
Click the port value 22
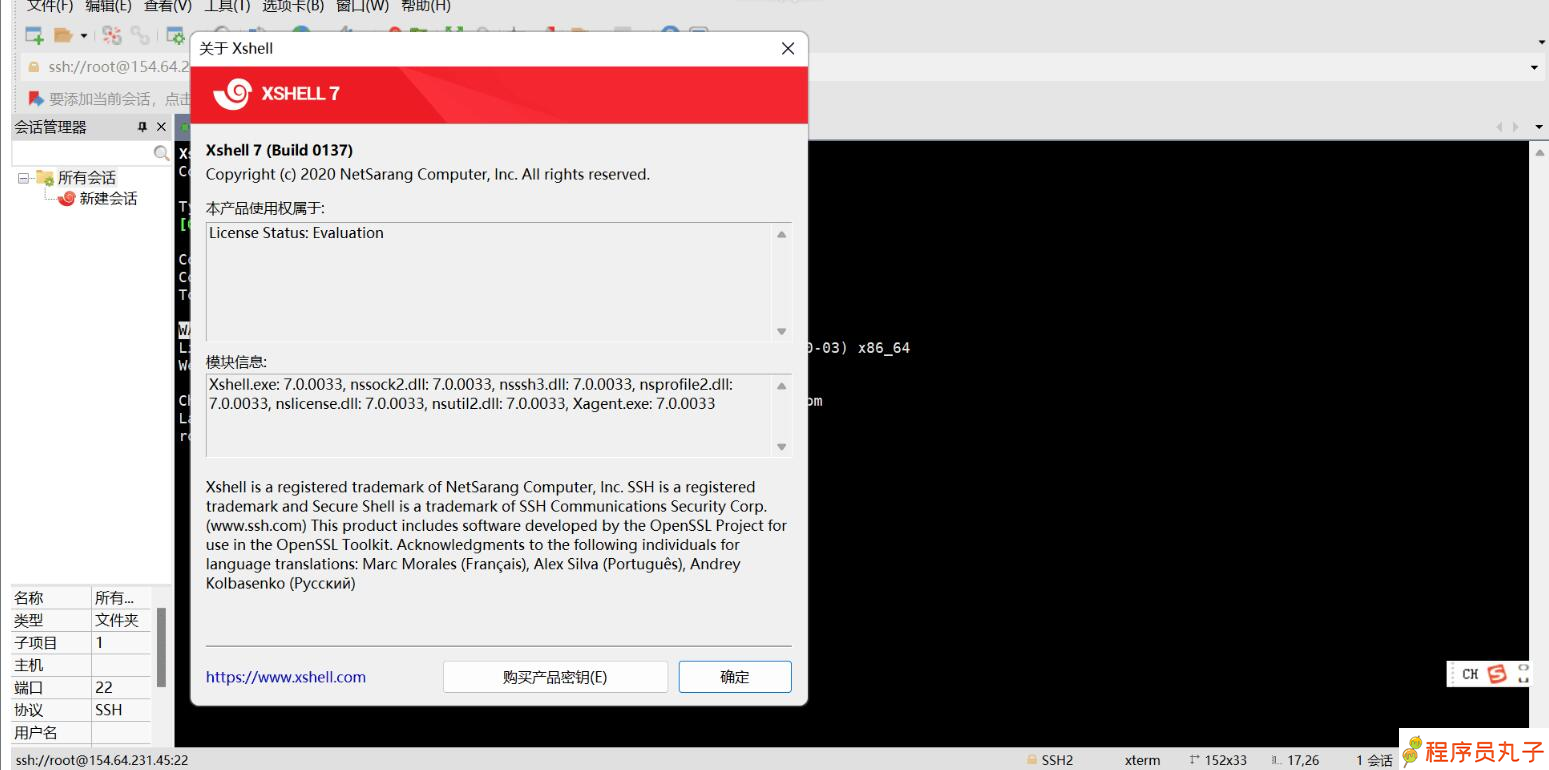104,688
